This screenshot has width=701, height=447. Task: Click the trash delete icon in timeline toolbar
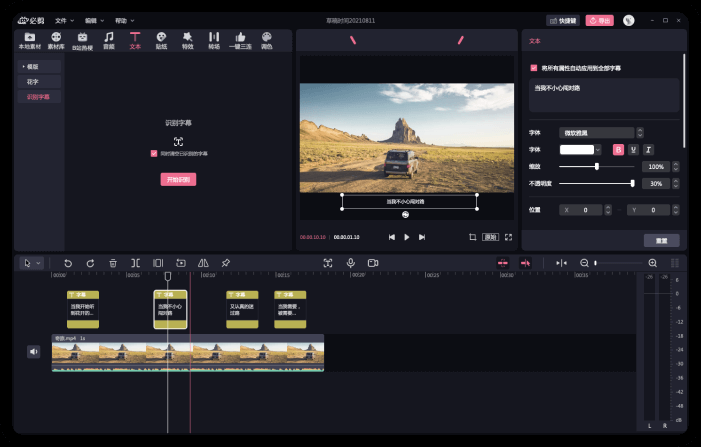click(113, 262)
